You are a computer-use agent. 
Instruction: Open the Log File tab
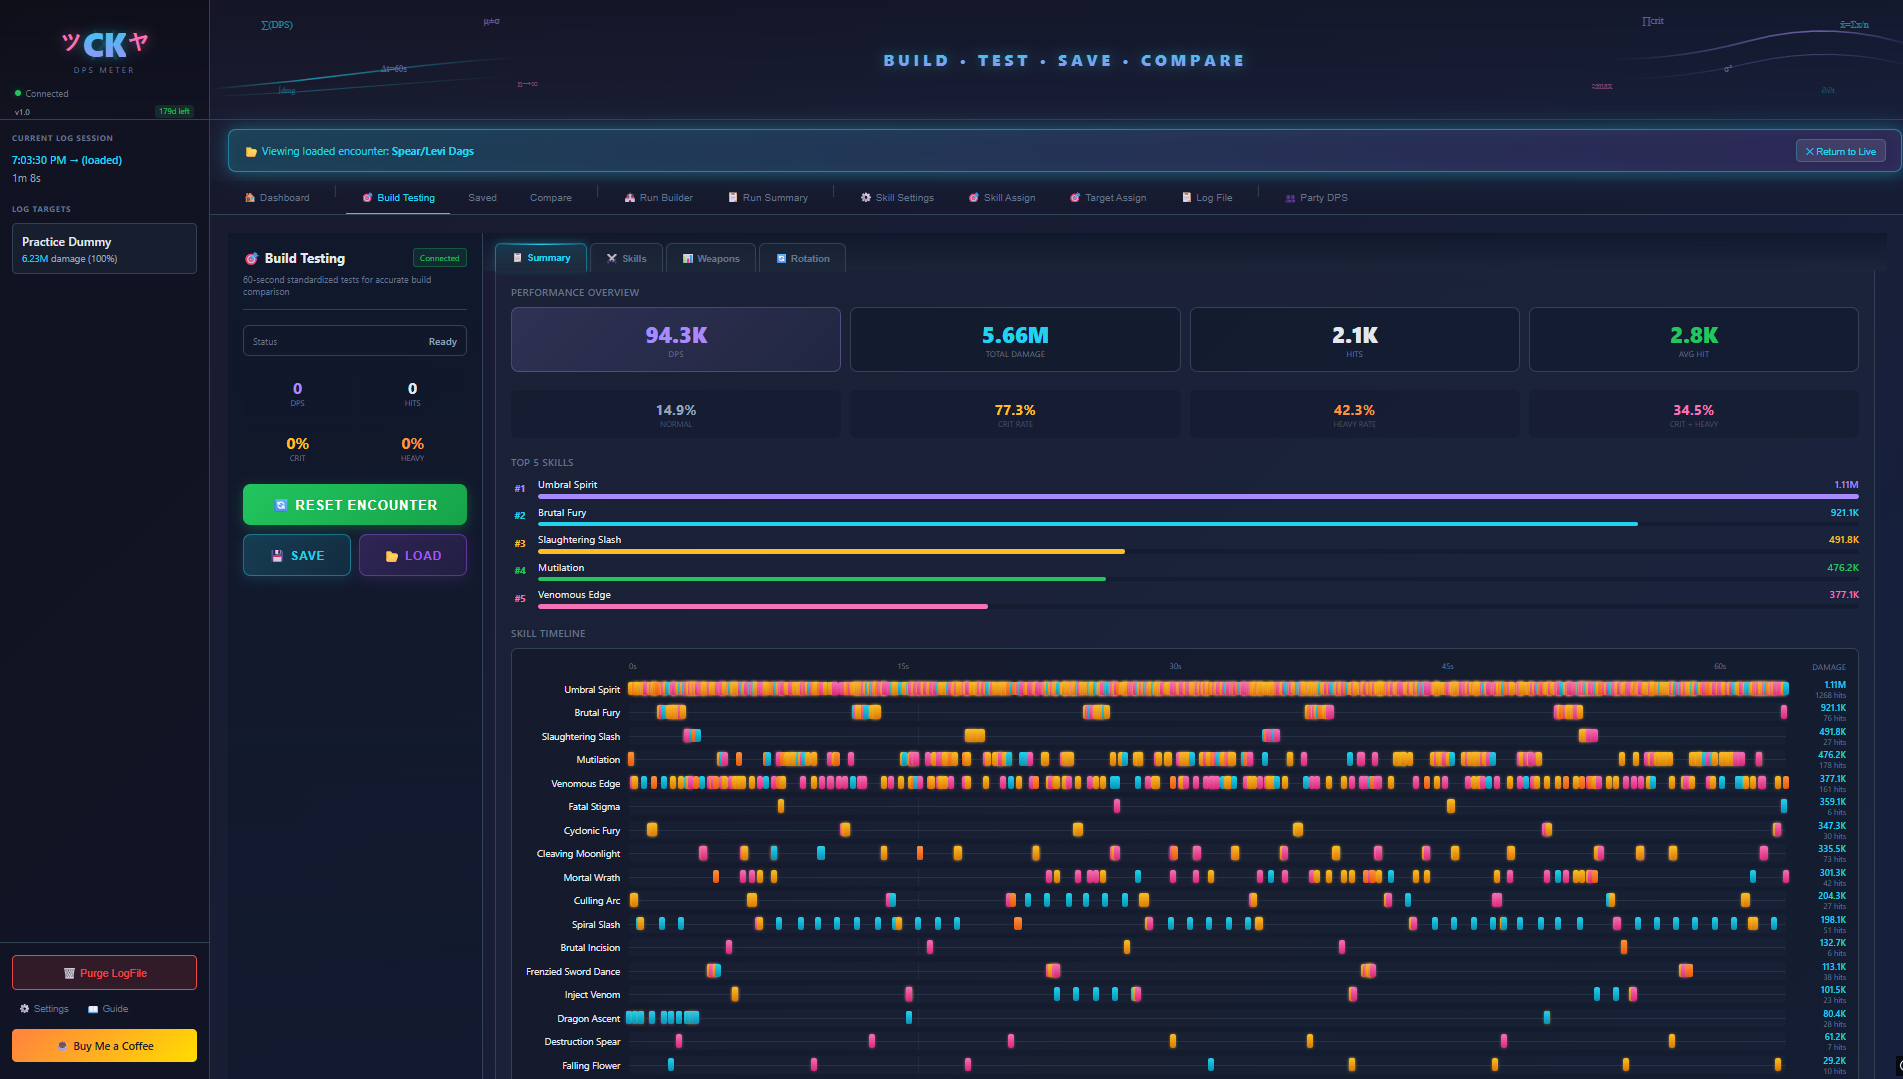click(x=1207, y=198)
